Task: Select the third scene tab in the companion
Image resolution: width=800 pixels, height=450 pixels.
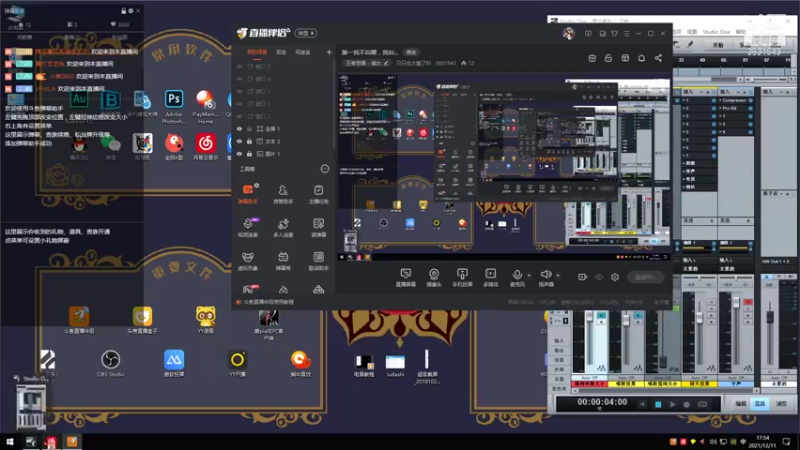Action: click(303, 52)
